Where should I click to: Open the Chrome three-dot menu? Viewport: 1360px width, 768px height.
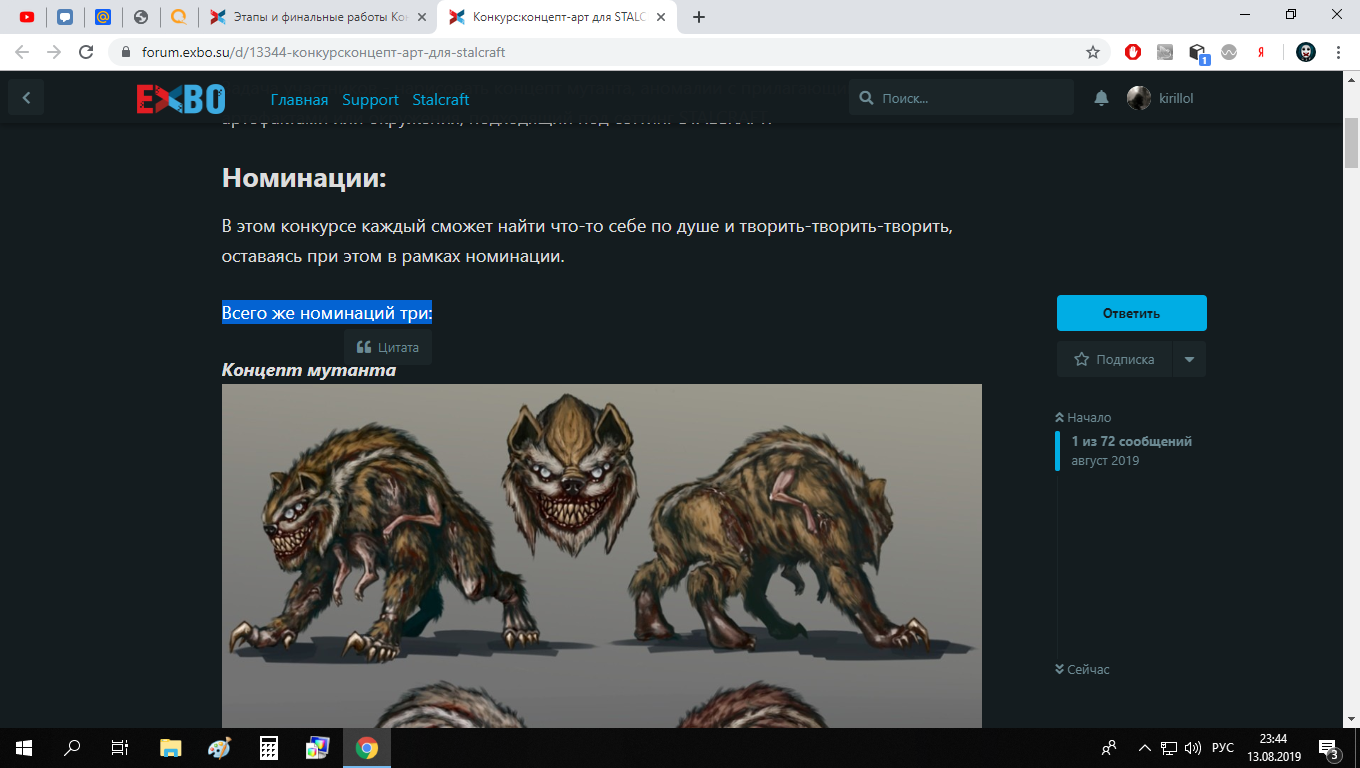click(x=1338, y=52)
